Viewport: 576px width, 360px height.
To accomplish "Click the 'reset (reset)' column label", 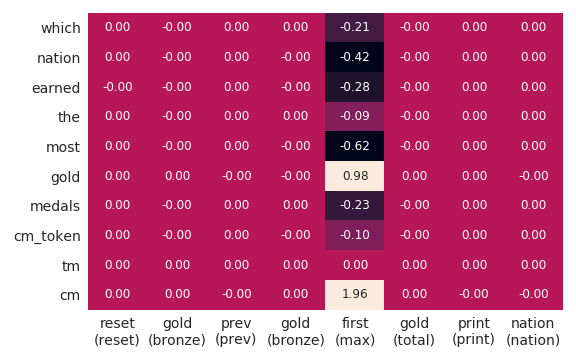I will coord(117,331).
